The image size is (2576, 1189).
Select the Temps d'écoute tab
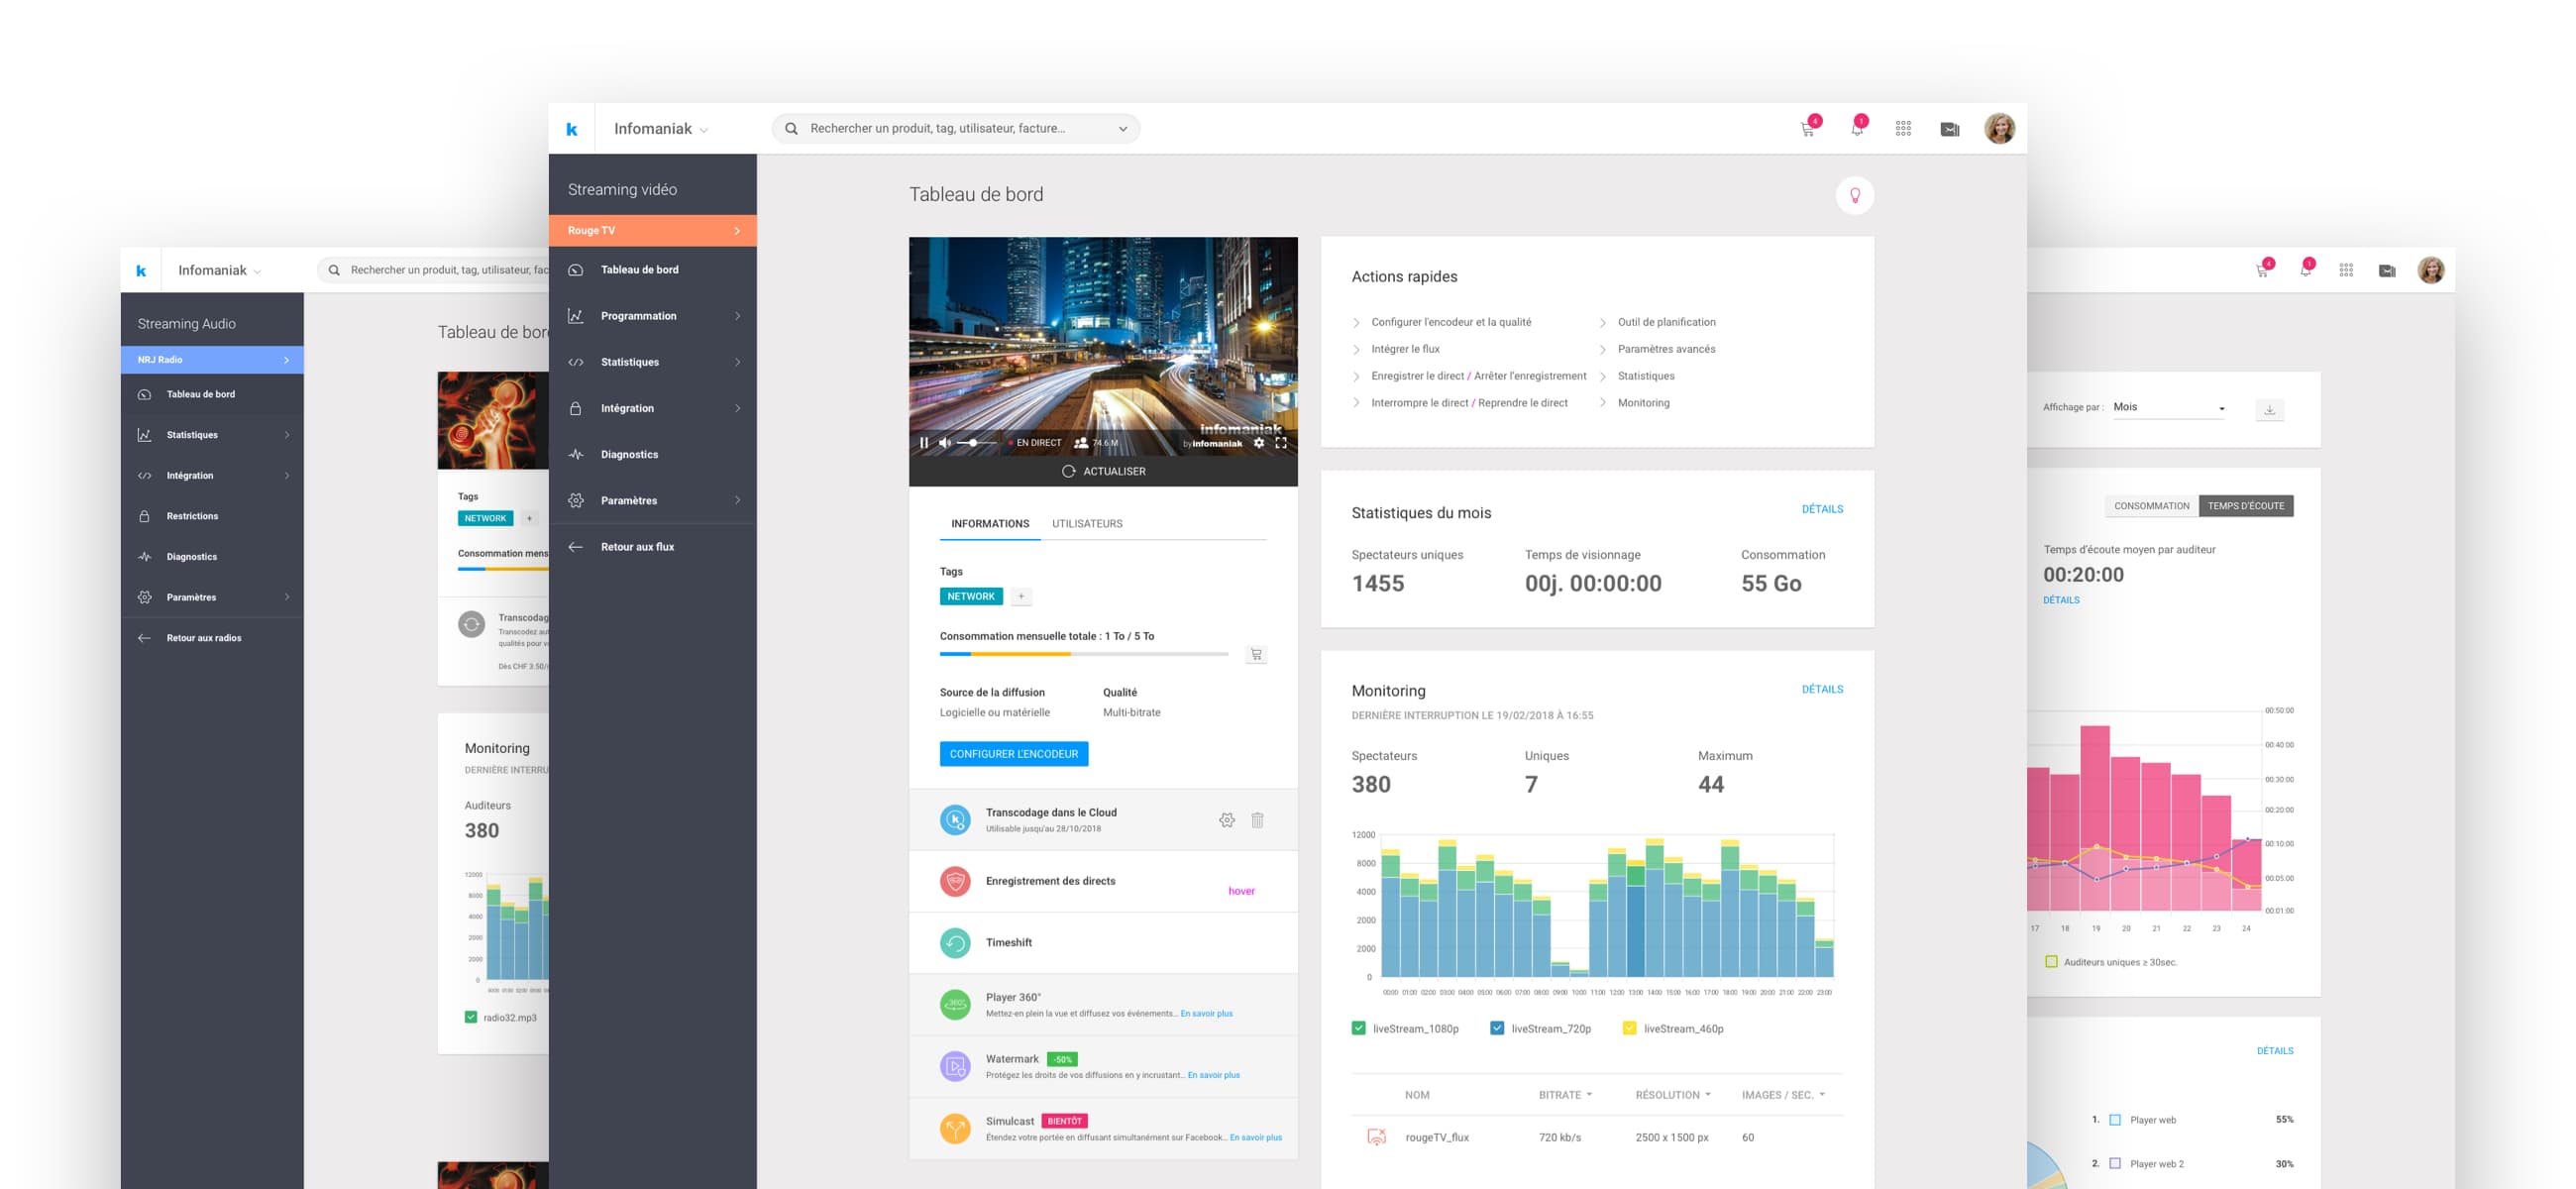click(2245, 506)
